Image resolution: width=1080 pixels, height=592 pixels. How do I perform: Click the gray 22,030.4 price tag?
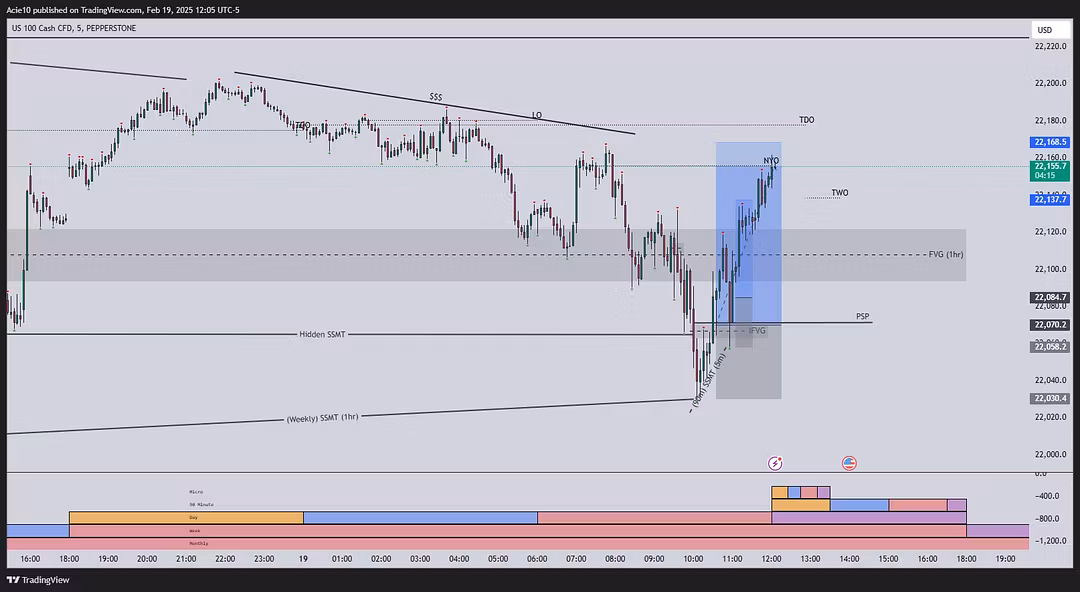click(x=1050, y=398)
